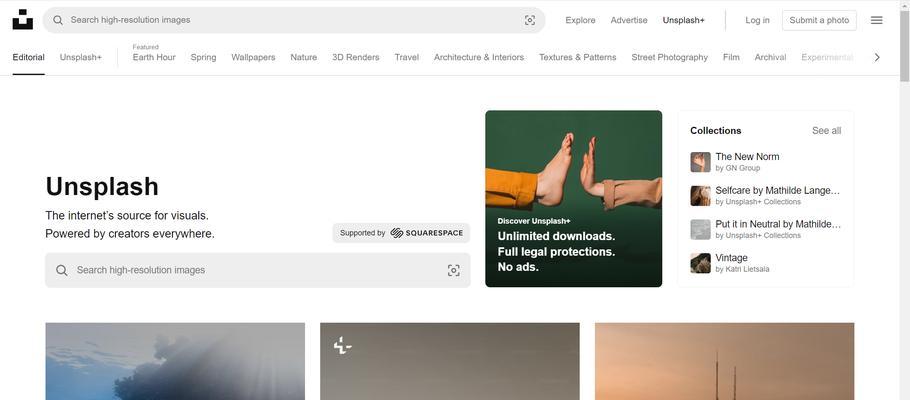This screenshot has height=400, width=910.
Task: Click the Unsplash logo home icon
Action: click(23, 20)
